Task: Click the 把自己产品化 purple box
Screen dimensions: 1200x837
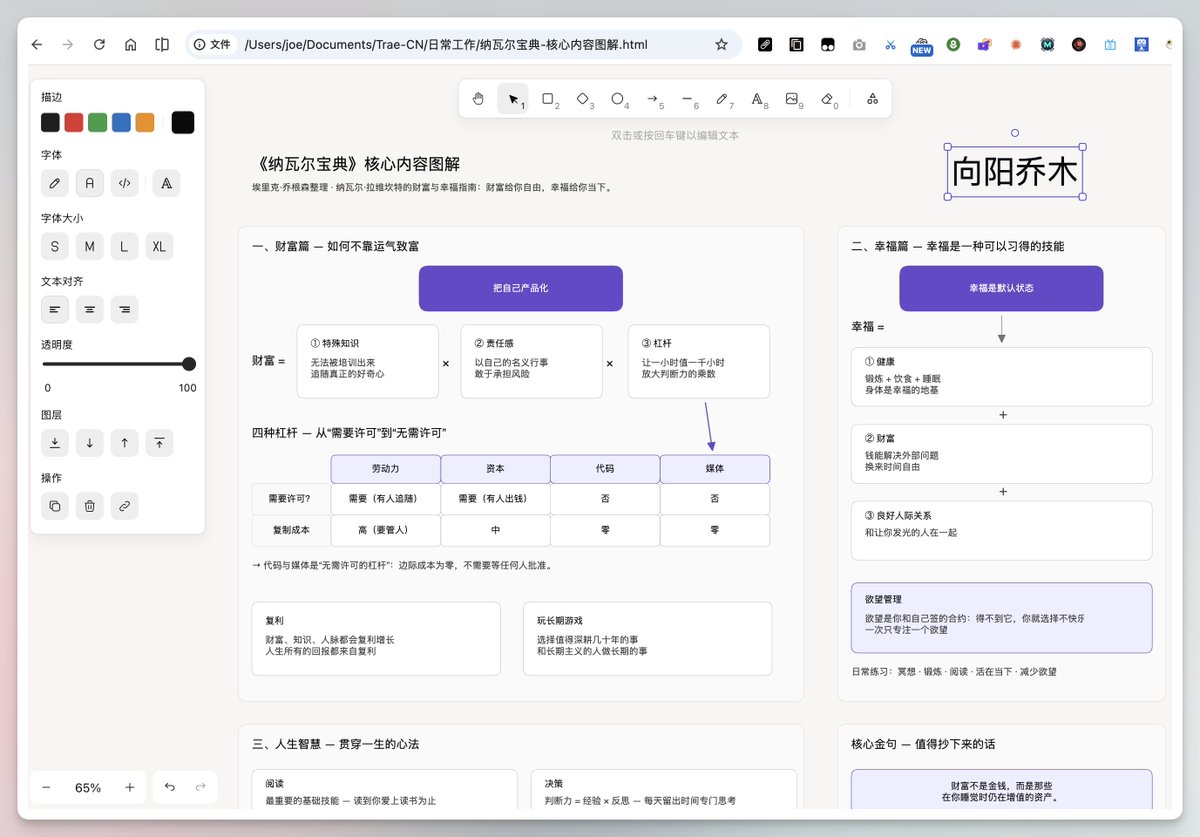Action: tap(521, 288)
